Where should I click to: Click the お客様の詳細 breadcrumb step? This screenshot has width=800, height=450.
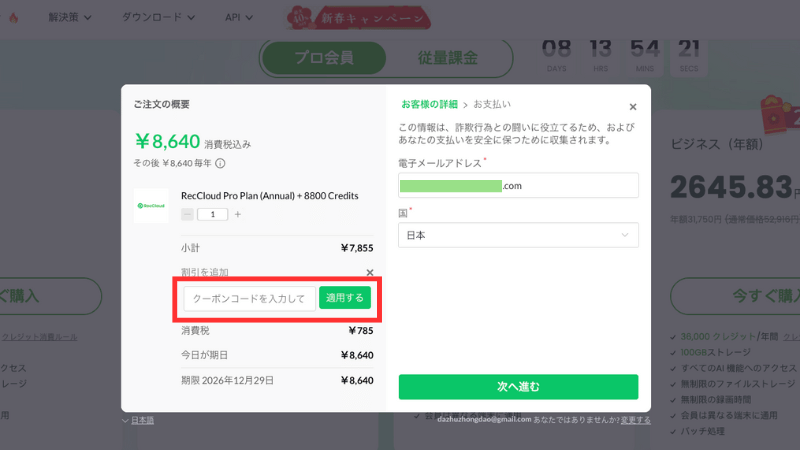click(429, 104)
